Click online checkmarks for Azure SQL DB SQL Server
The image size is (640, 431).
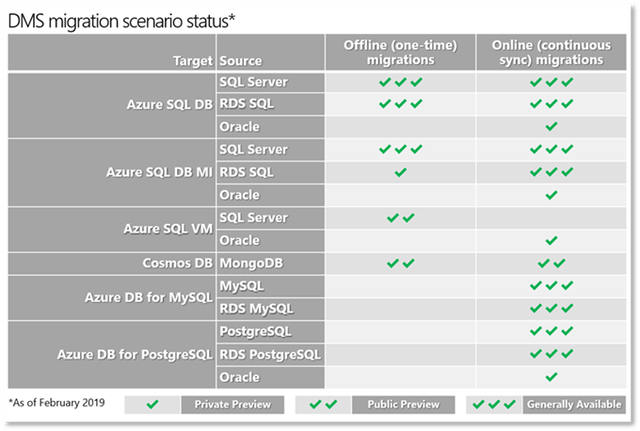point(551,82)
